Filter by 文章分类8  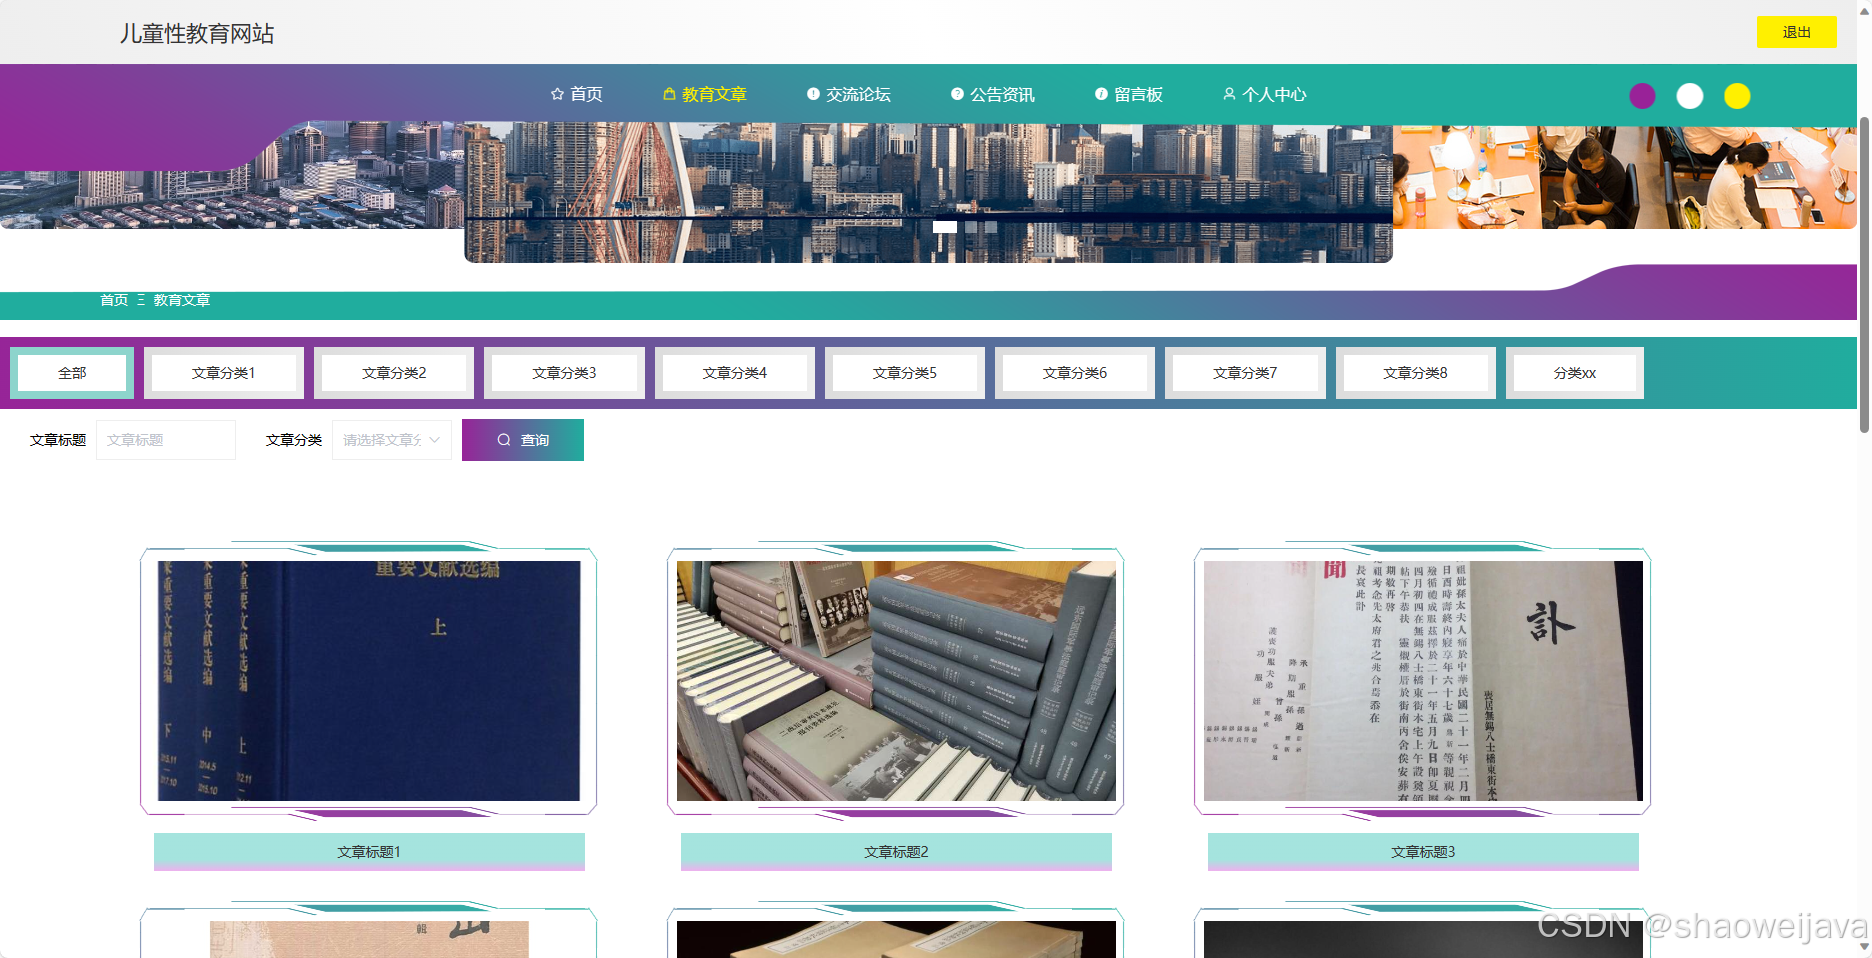(1416, 373)
